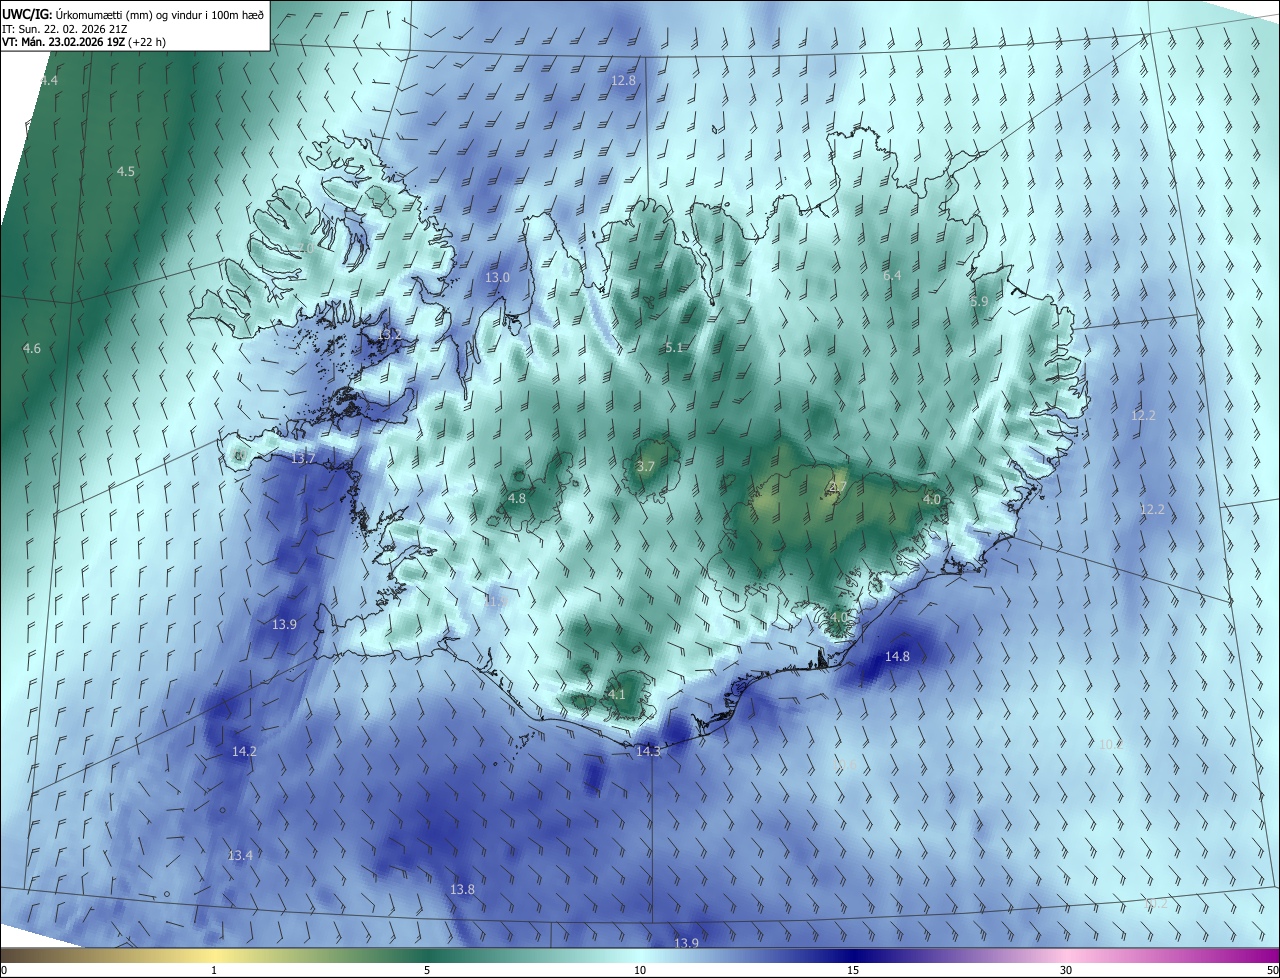Click the colorbar tick label "0"
The width and height of the screenshot is (1280, 978).
(4, 971)
